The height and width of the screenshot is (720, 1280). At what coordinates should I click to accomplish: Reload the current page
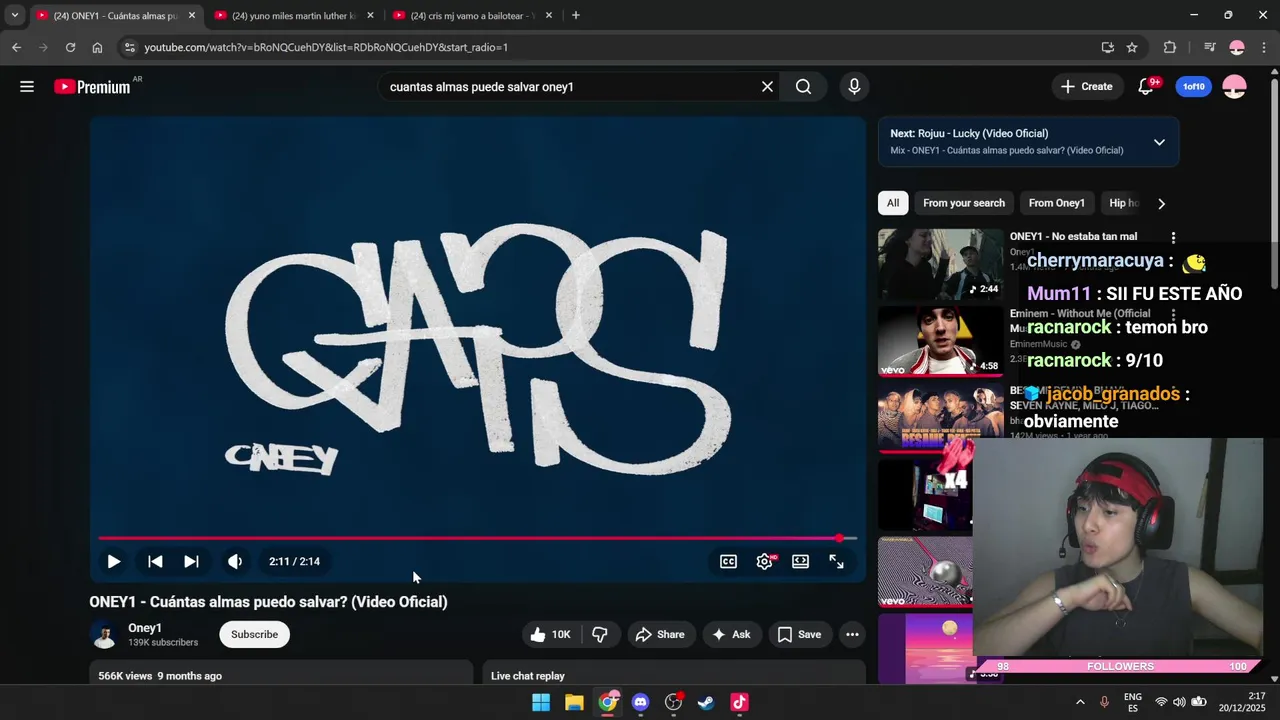point(70,47)
